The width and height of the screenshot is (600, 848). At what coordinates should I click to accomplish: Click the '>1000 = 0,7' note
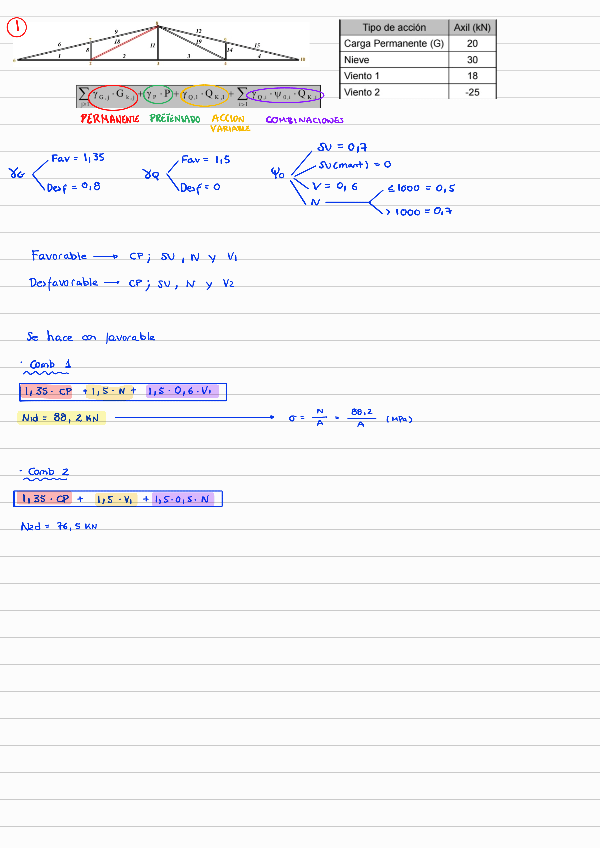point(419,211)
